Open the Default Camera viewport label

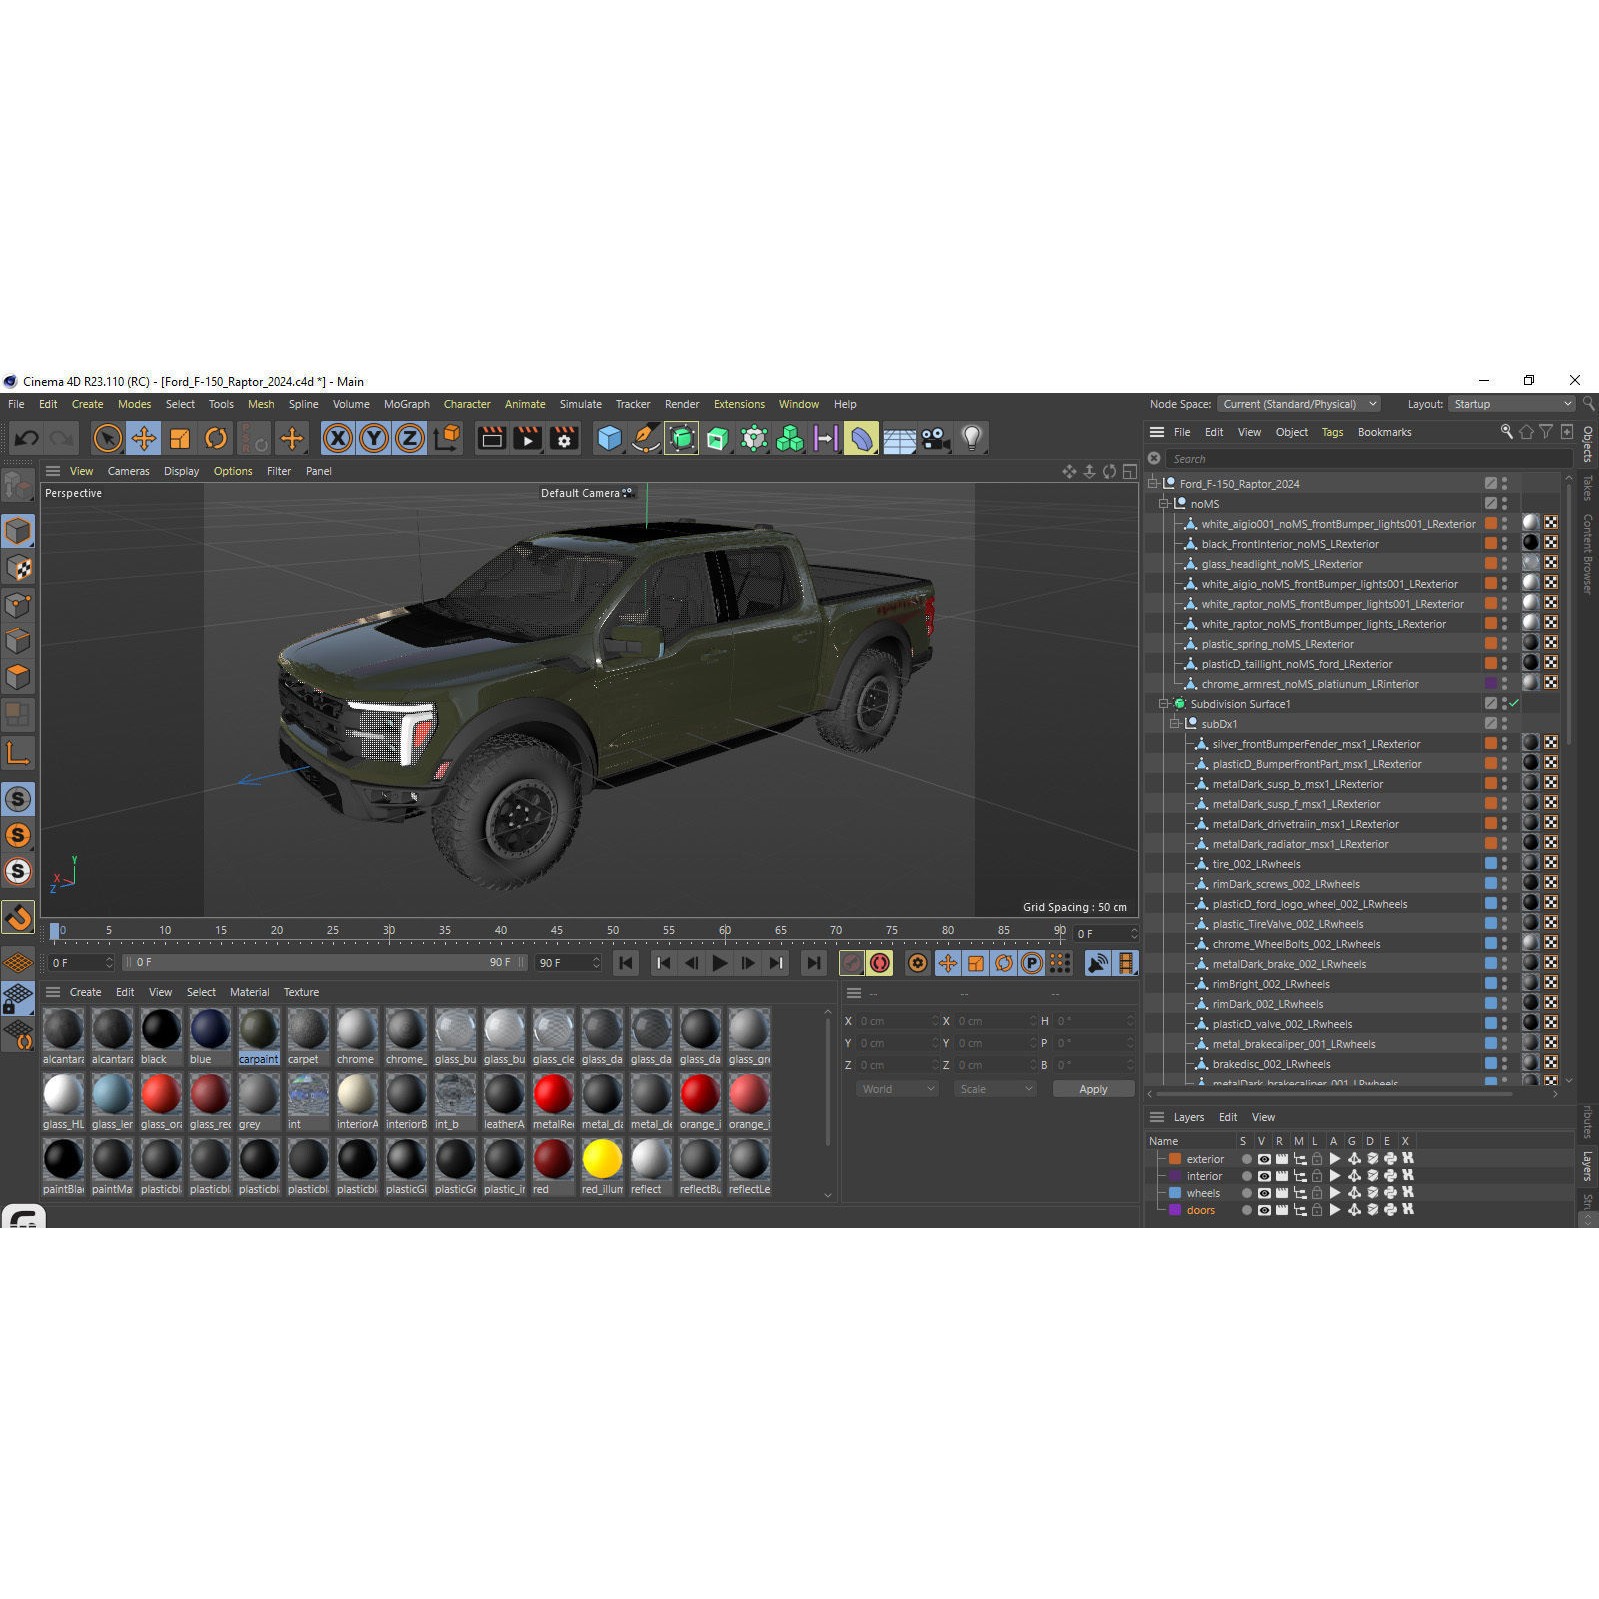click(586, 493)
